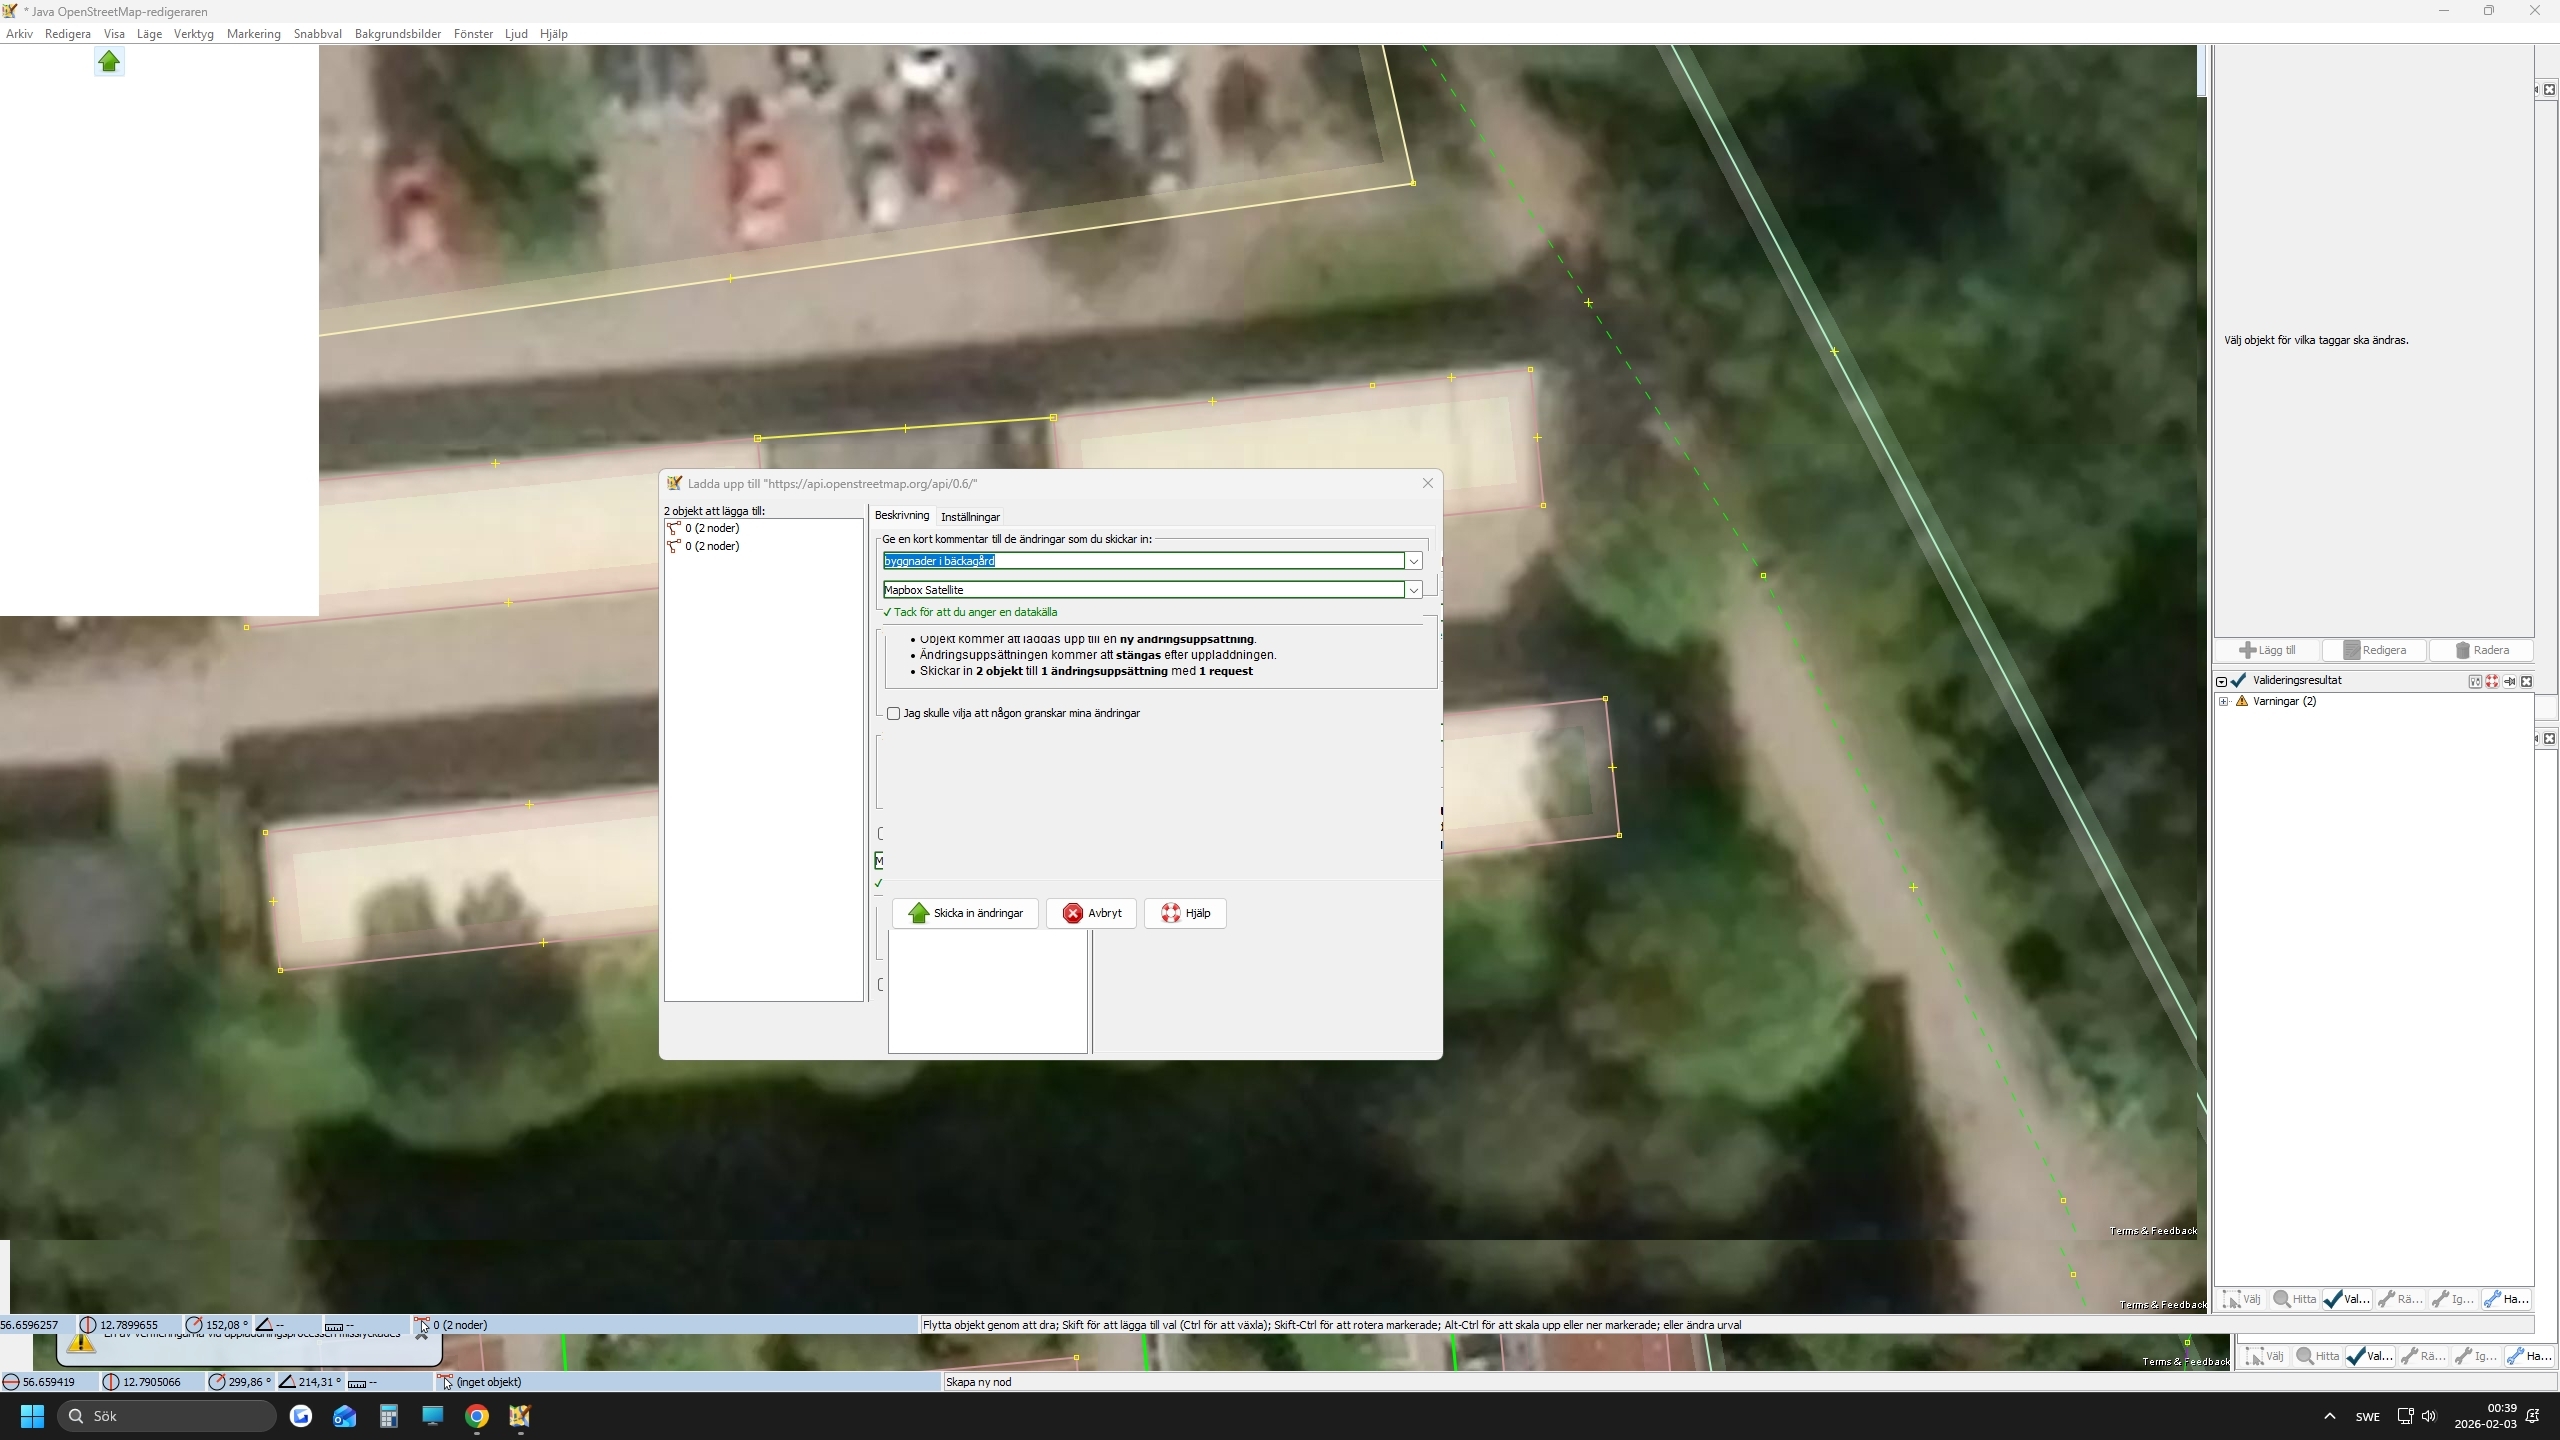
Task: Open the Bakgrundsbilder menu
Action: click(x=397, y=33)
